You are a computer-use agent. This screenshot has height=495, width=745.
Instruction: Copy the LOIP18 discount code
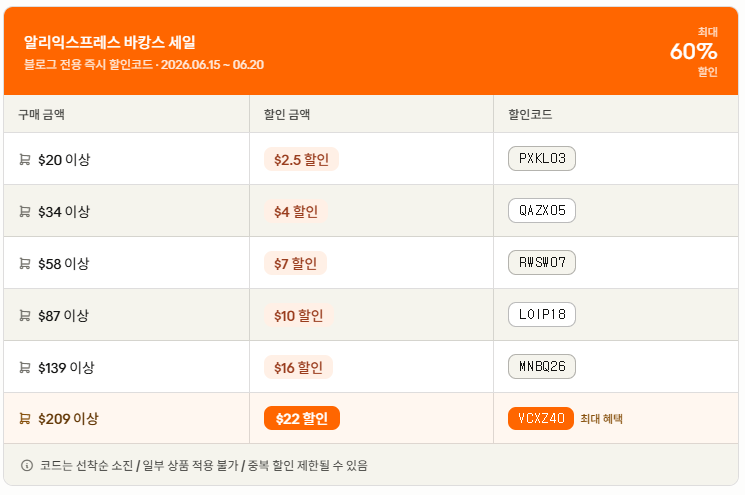click(542, 314)
